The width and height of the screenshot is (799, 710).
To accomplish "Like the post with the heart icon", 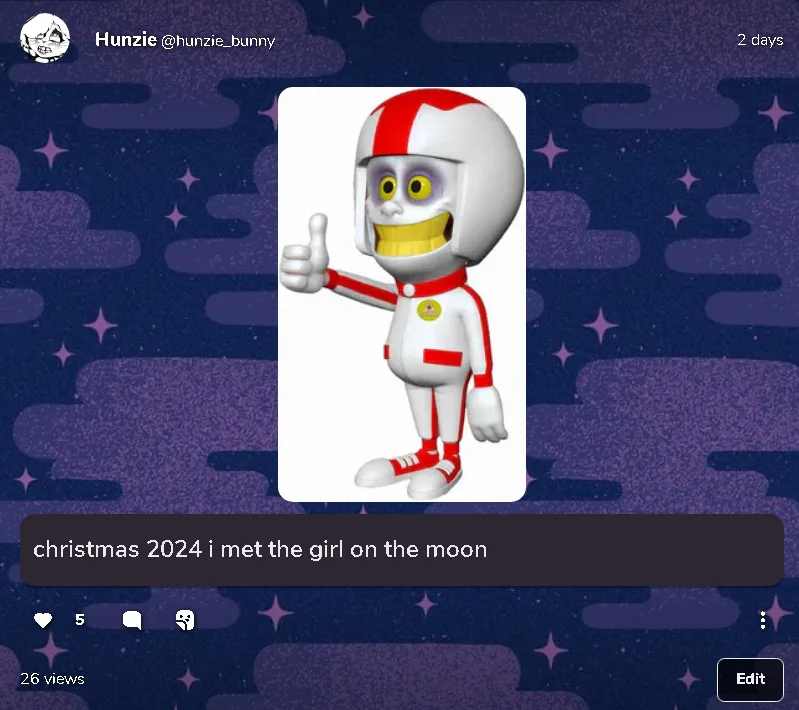I will (43, 620).
